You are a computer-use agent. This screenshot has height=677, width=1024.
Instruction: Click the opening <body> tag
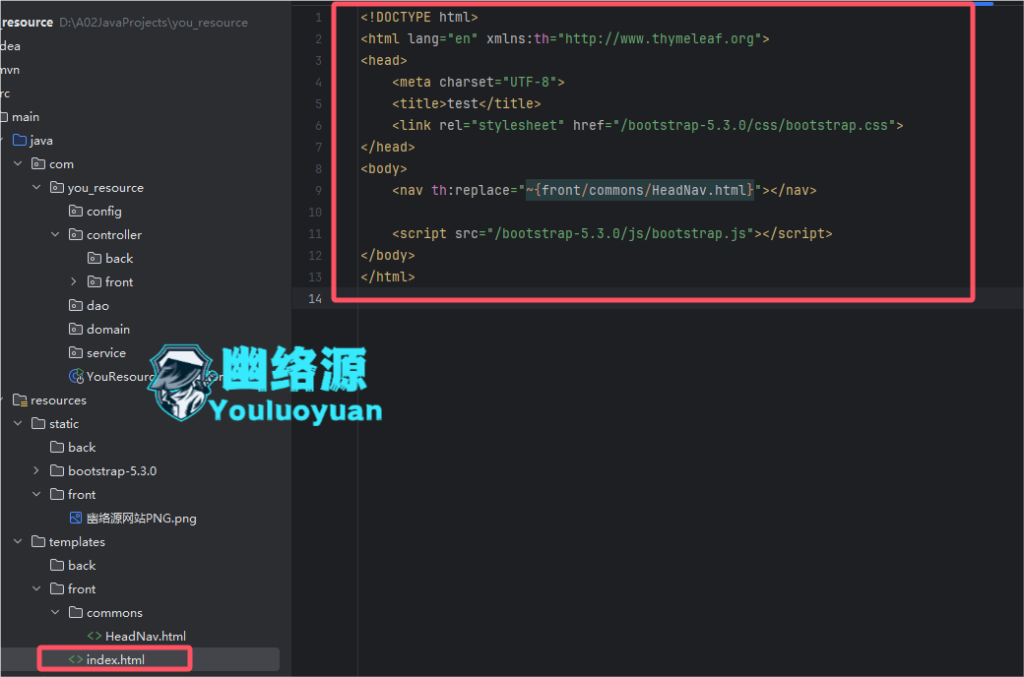coord(384,168)
